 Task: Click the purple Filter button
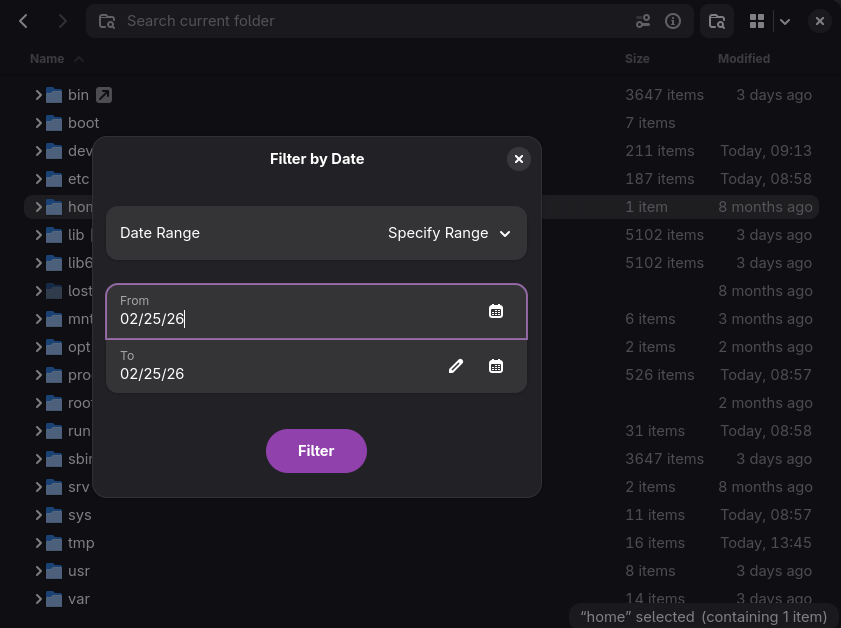coord(316,451)
